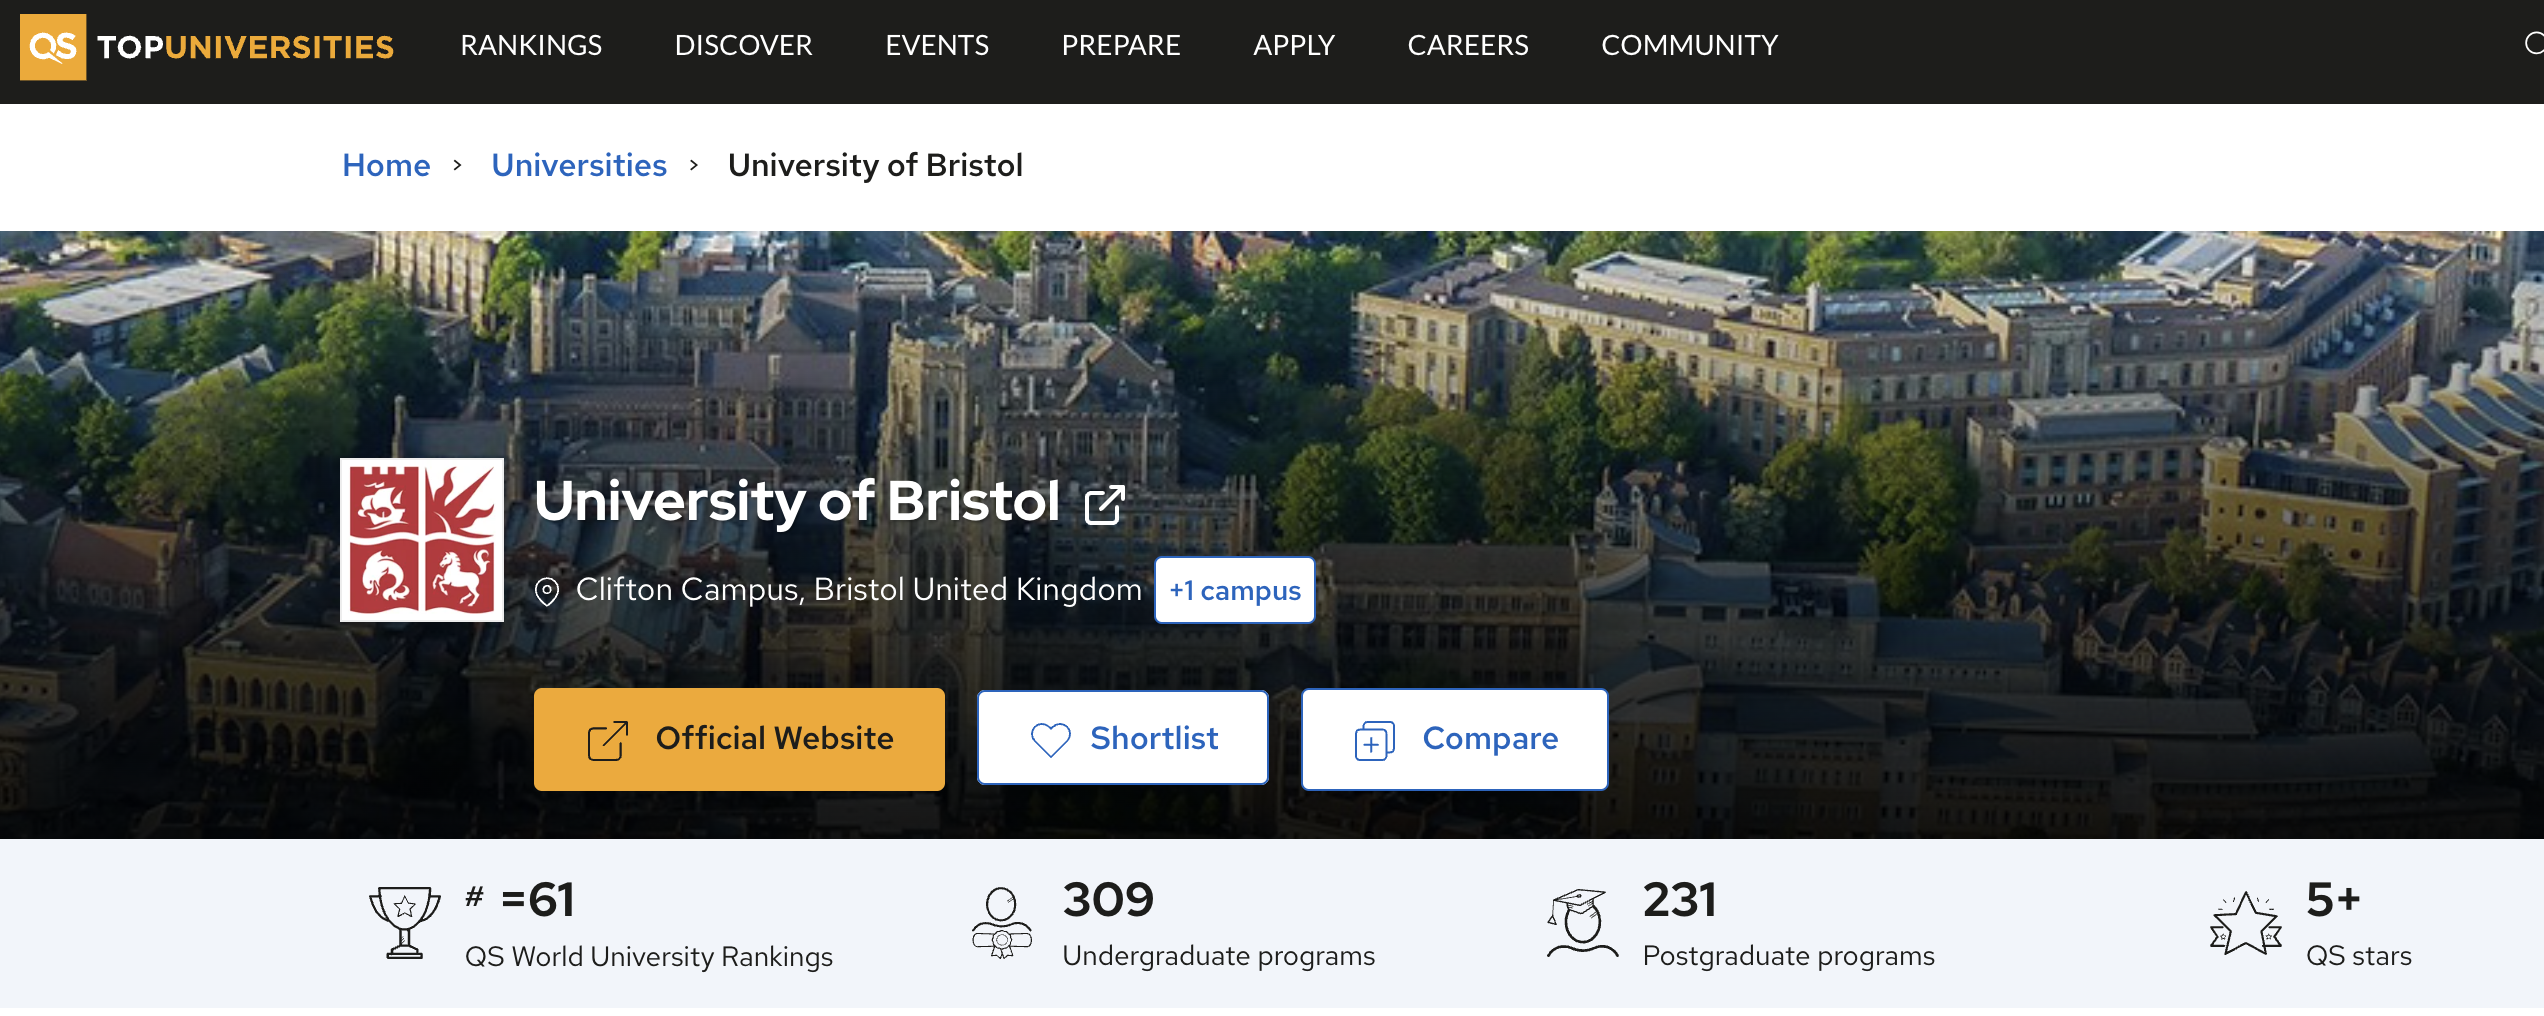Expand the +1 campus badge

tap(1235, 590)
